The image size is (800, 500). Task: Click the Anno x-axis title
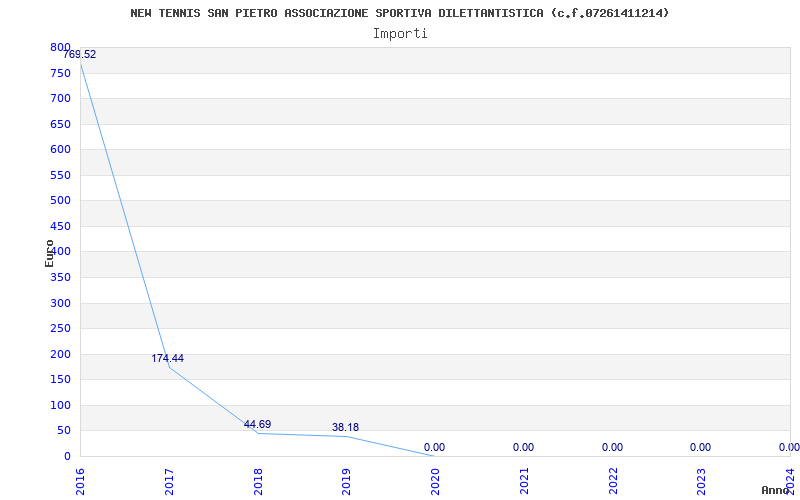775,490
